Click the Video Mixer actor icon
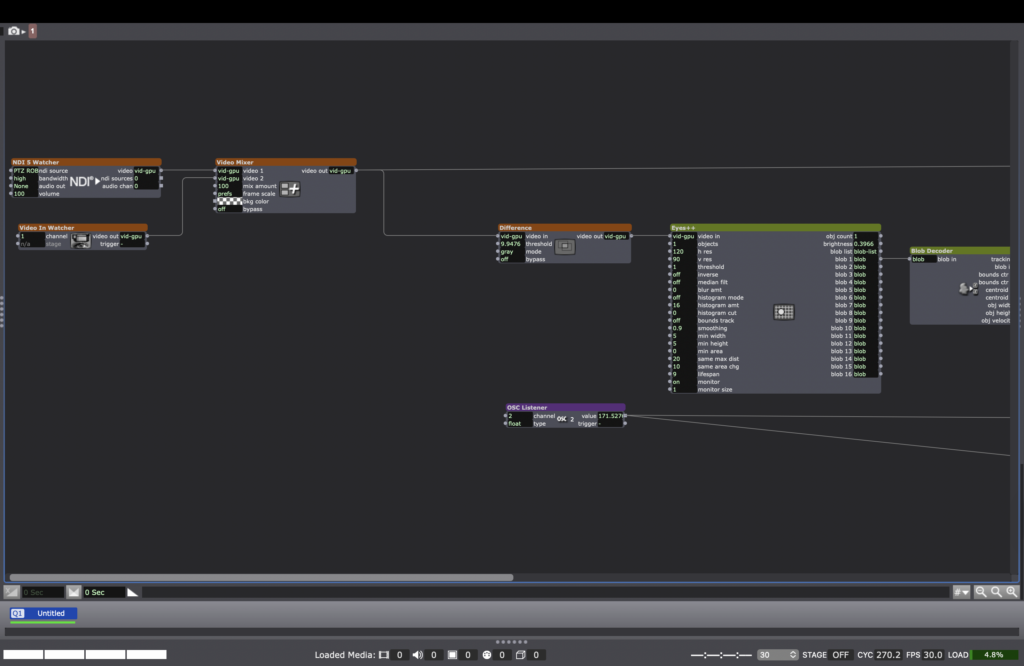Viewport: 1024px width, 666px height. tap(290, 189)
